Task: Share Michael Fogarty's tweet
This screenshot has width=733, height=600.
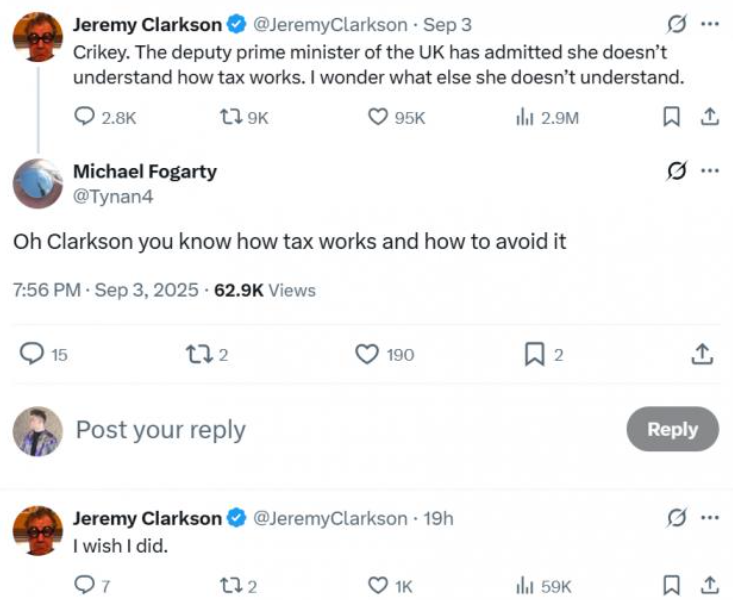Action: (702, 354)
